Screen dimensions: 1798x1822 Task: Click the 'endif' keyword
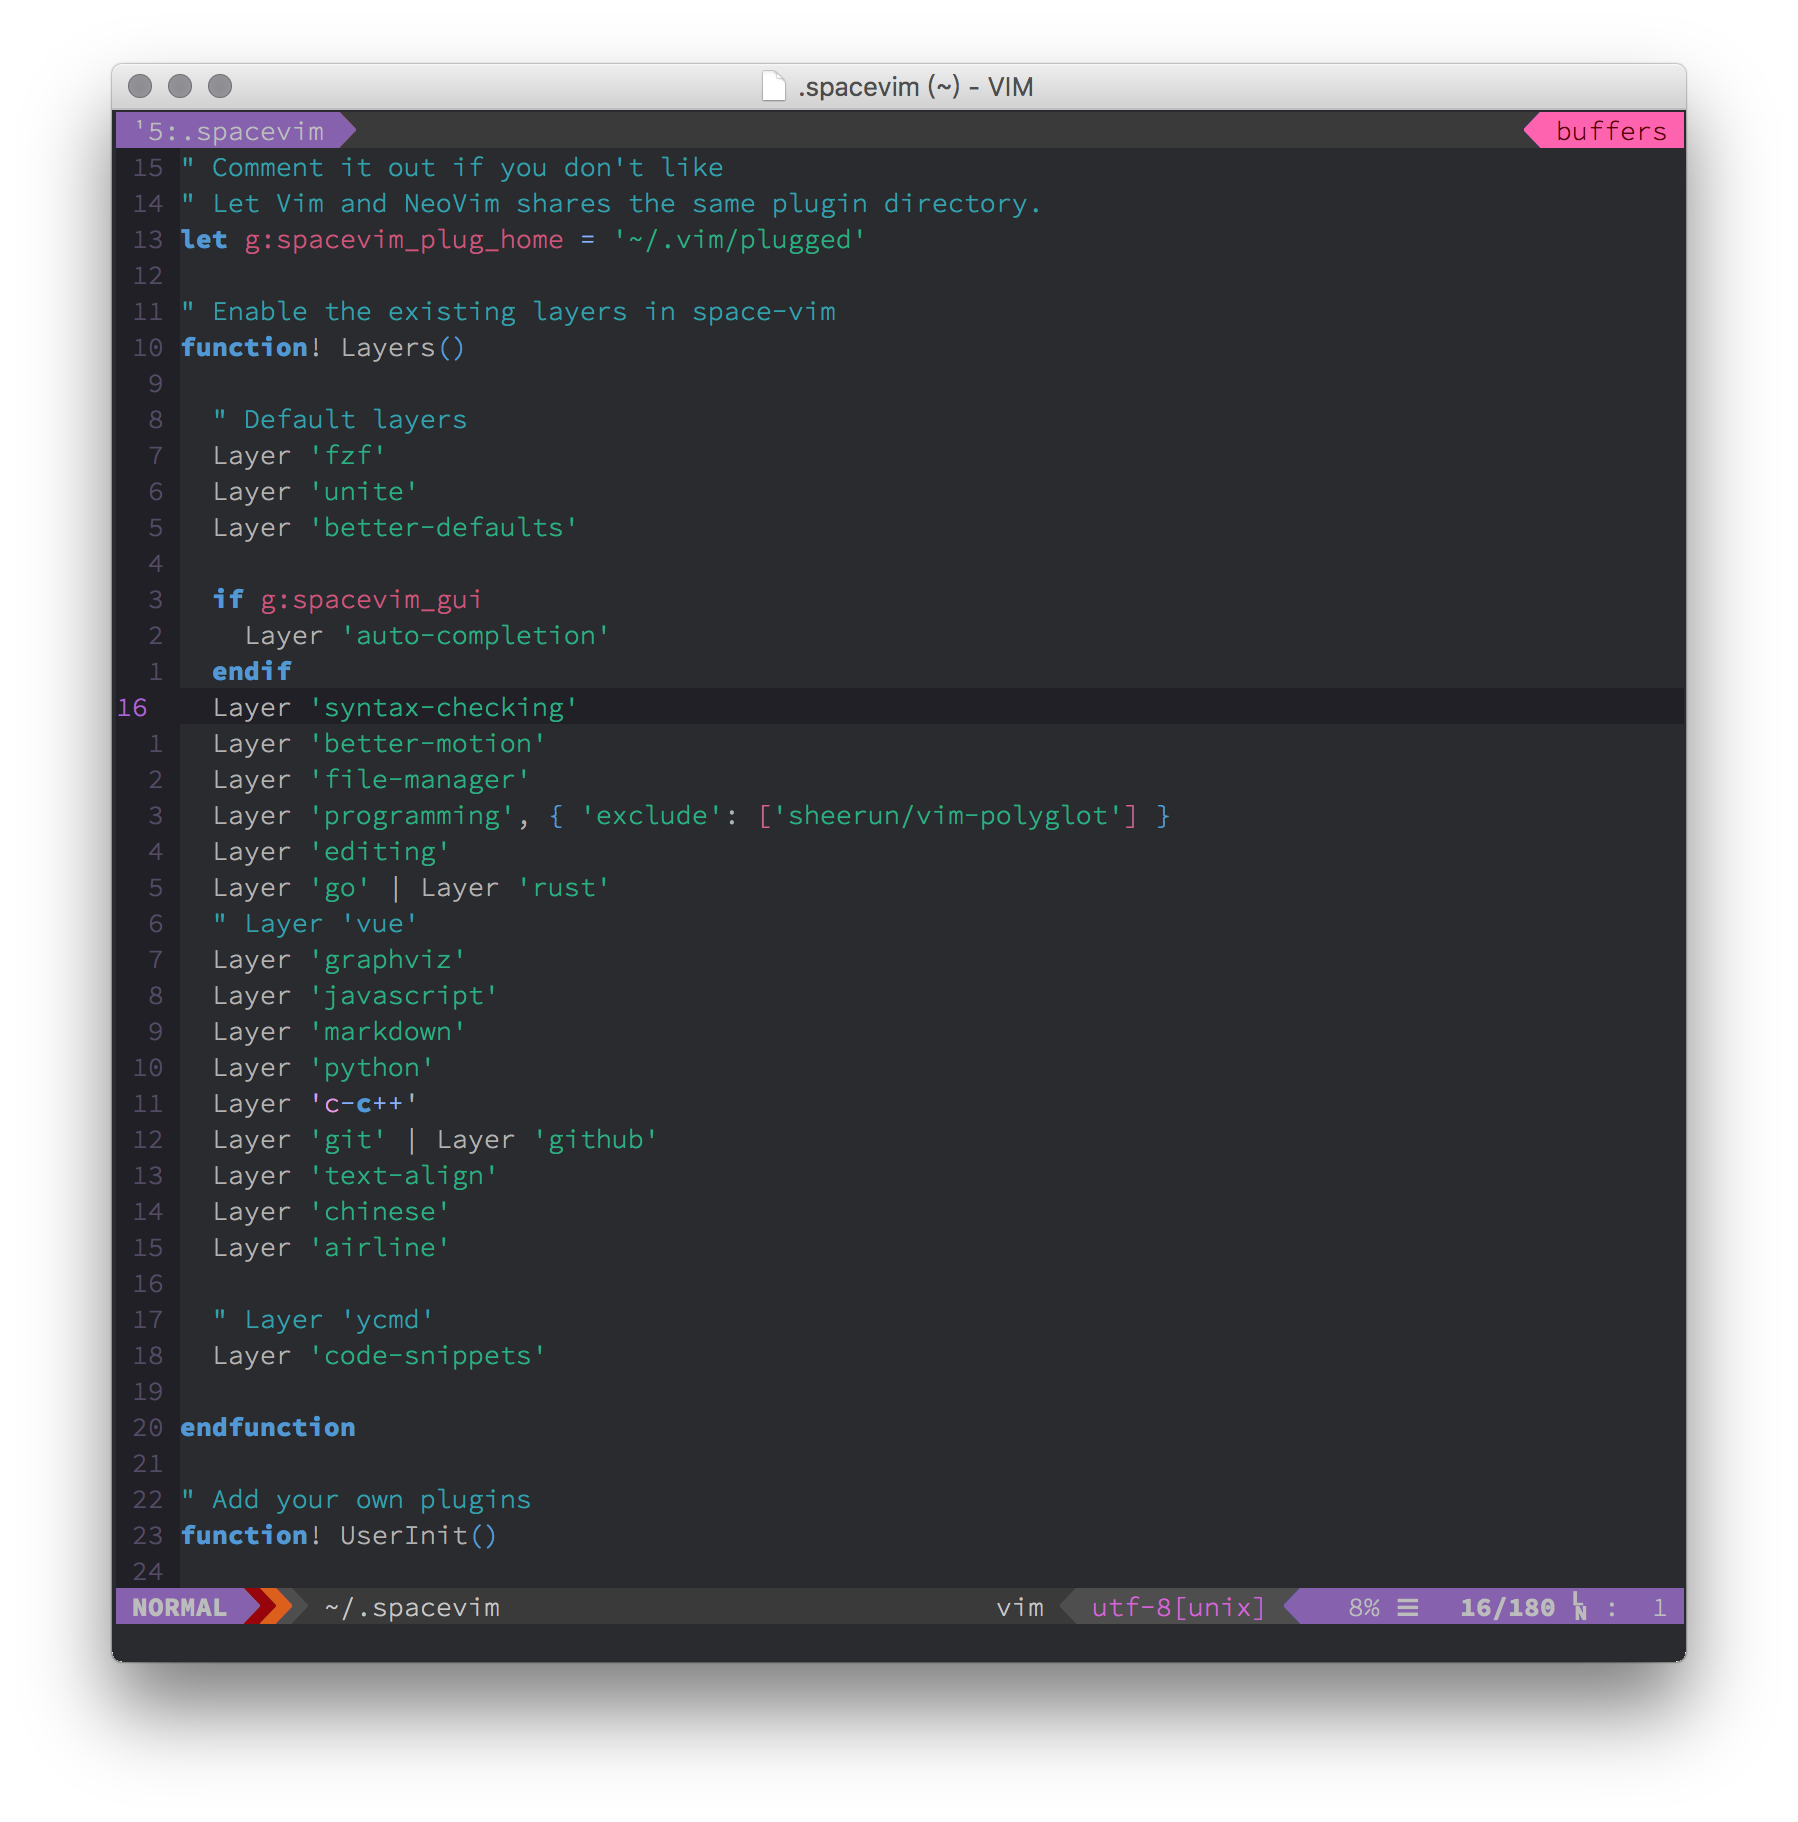pos(252,671)
